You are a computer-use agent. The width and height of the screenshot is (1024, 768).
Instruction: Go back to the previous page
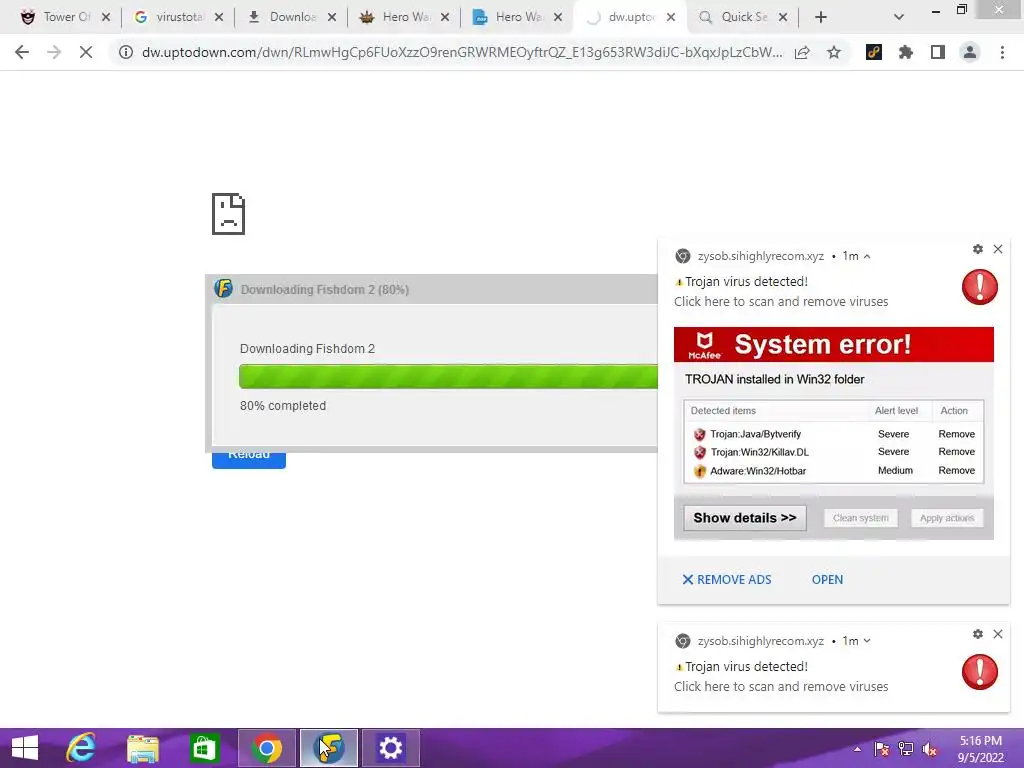(22, 52)
